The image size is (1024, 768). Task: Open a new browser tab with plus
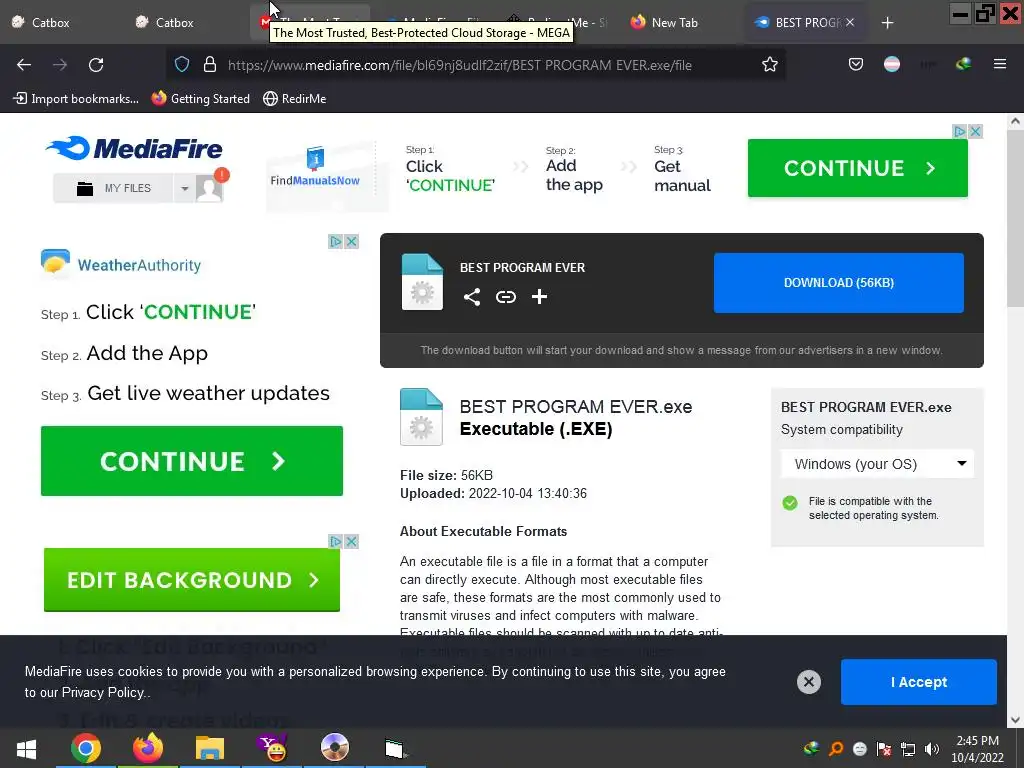tap(887, 23)
